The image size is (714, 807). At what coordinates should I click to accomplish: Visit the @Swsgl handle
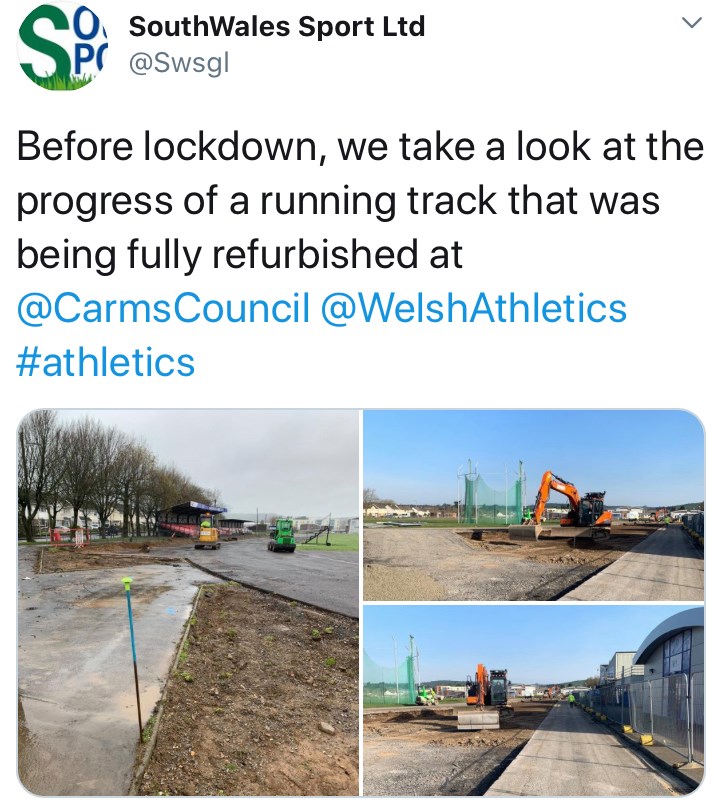[179, 64]
